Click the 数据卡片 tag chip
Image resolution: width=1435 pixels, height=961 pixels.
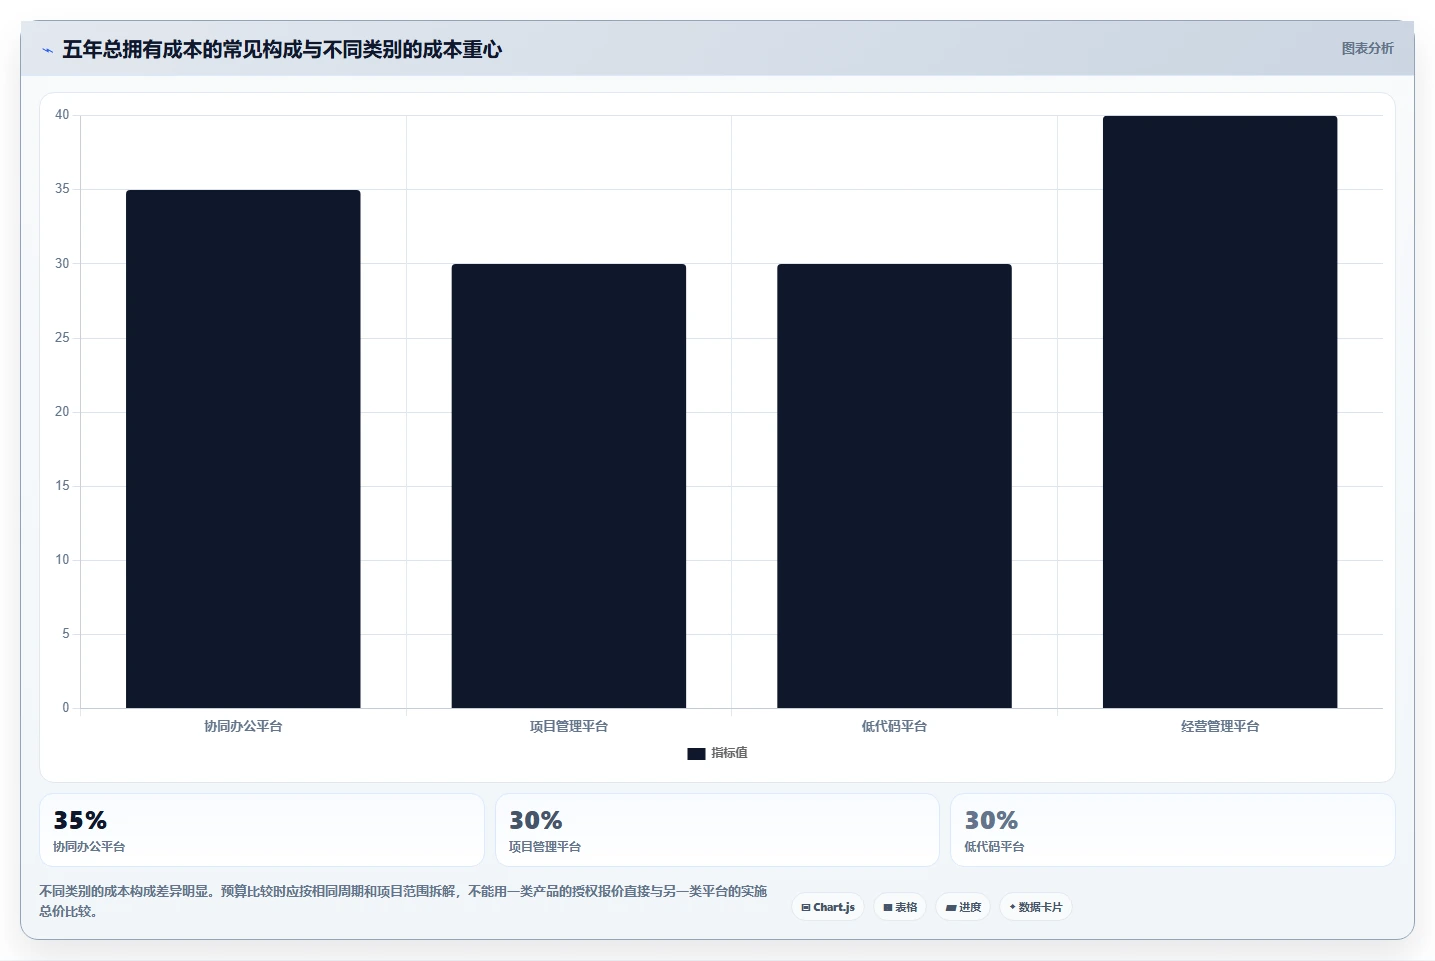click(1035, 907)
